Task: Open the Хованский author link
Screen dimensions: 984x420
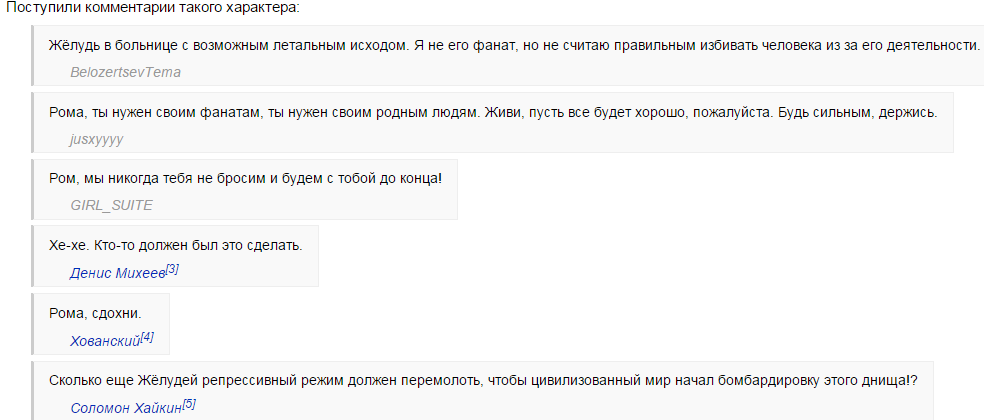Action: click(105, 342)
